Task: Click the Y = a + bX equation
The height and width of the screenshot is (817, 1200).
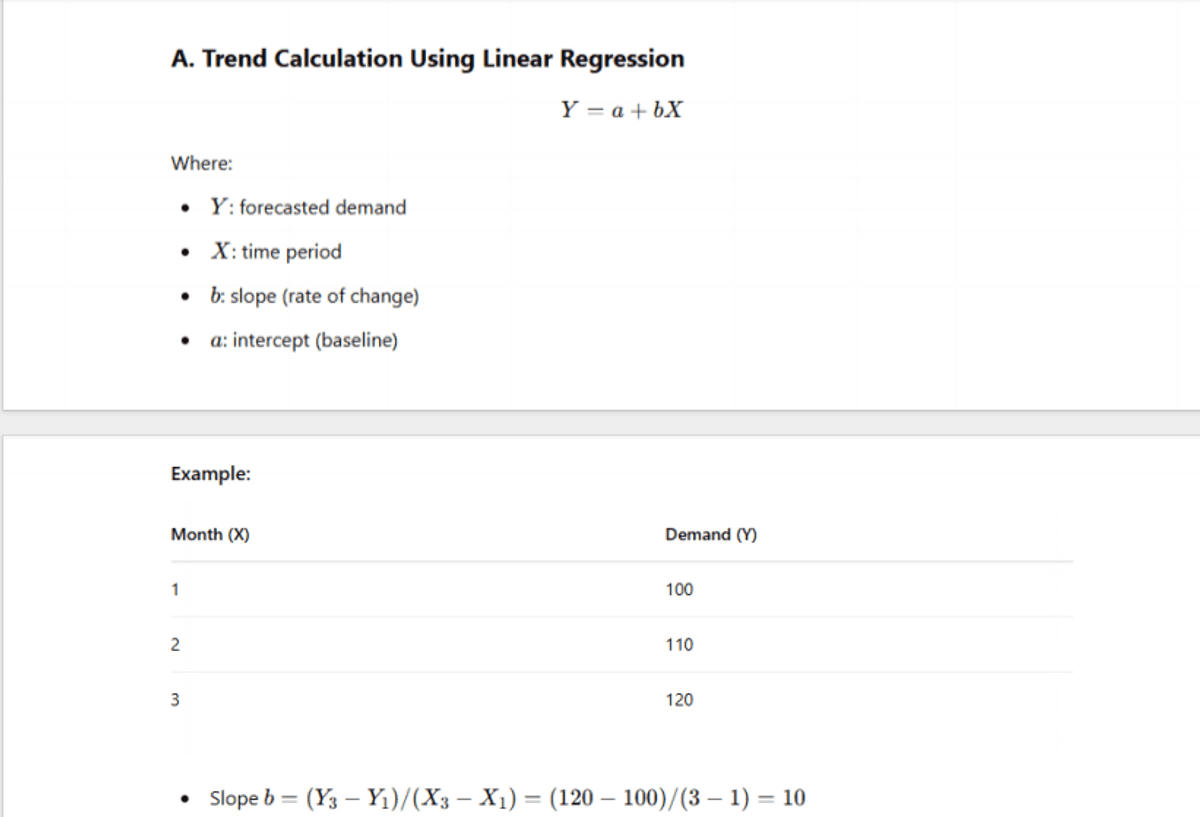Action: tap(621, 110)
